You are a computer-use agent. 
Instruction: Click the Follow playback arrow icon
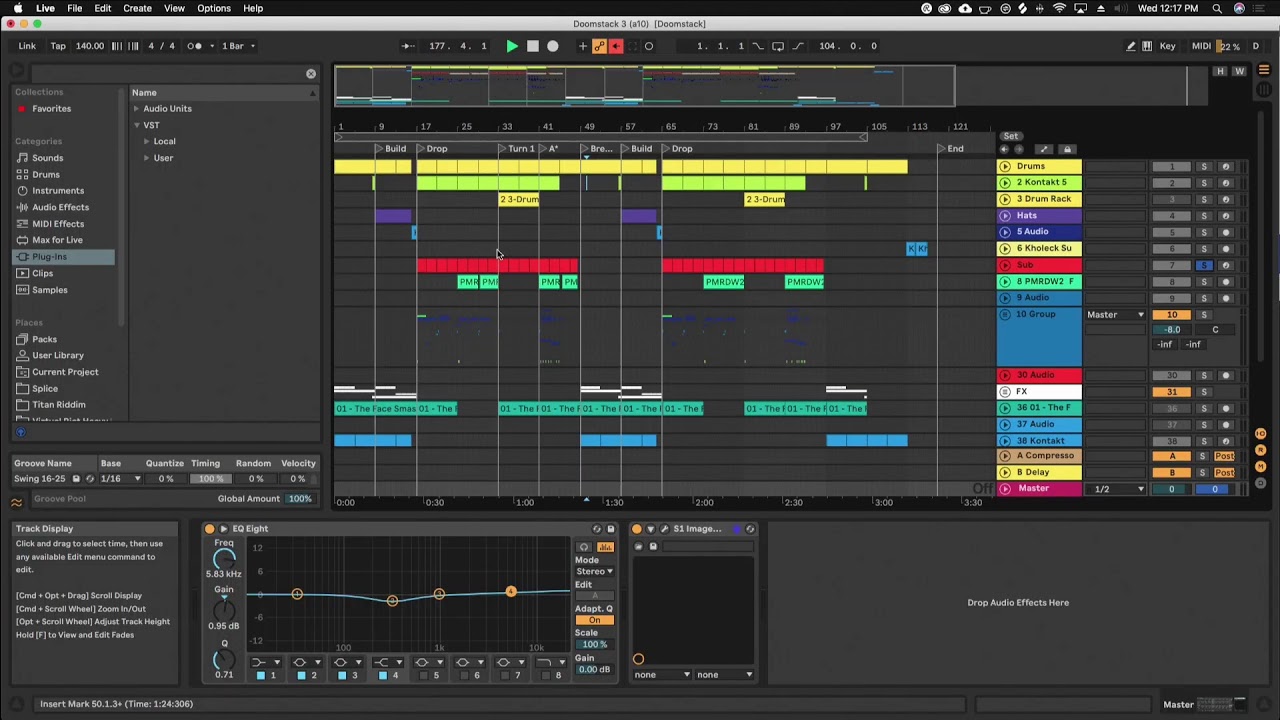click(x=408, y=46)
